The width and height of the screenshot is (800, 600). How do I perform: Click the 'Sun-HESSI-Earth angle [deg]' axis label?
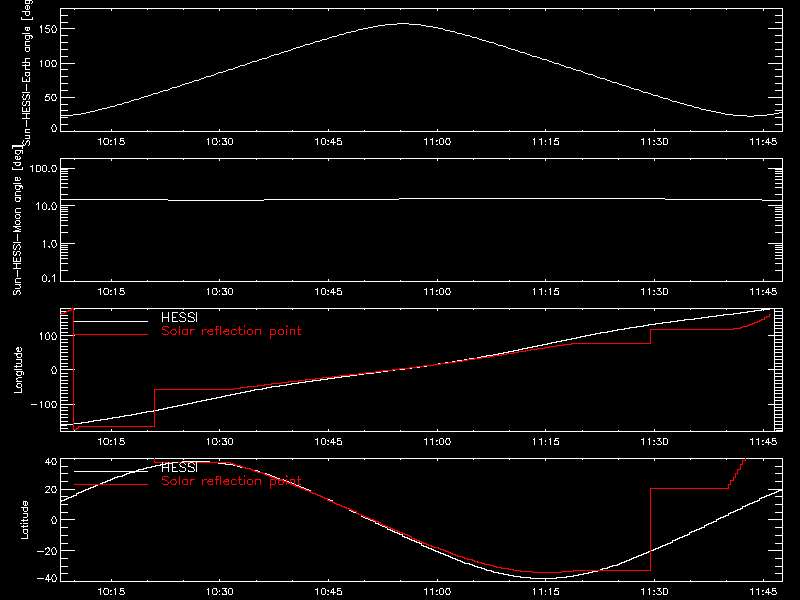click(x=27, y=73)
